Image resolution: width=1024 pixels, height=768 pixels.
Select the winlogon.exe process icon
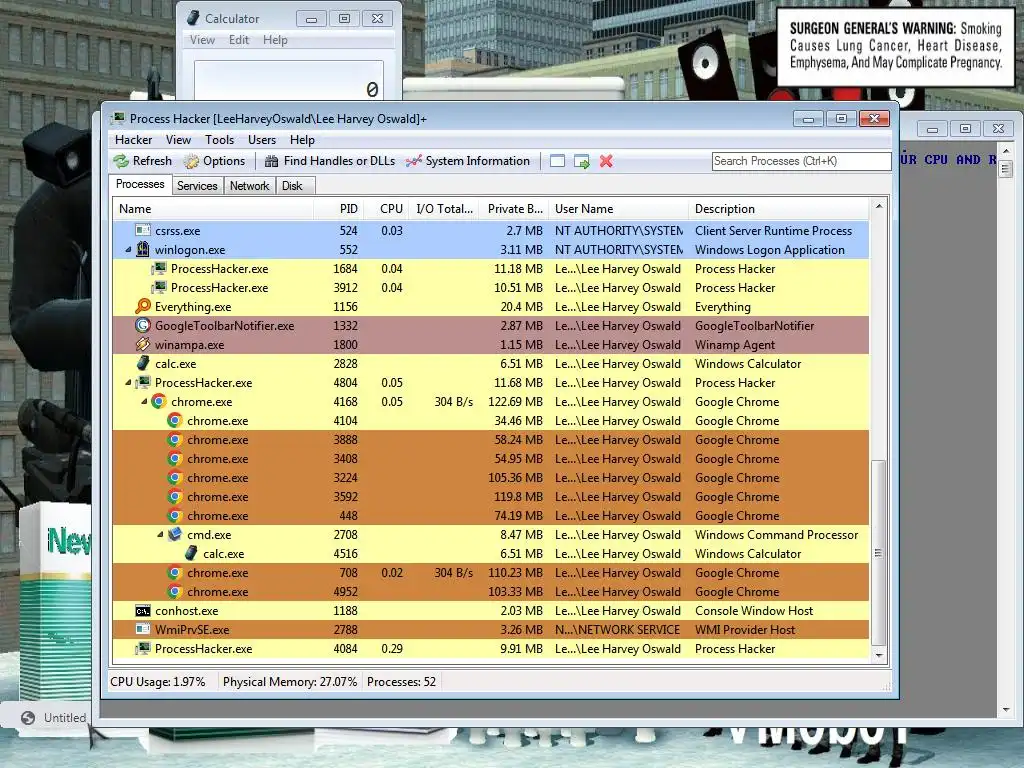click(x=142, y=249)
